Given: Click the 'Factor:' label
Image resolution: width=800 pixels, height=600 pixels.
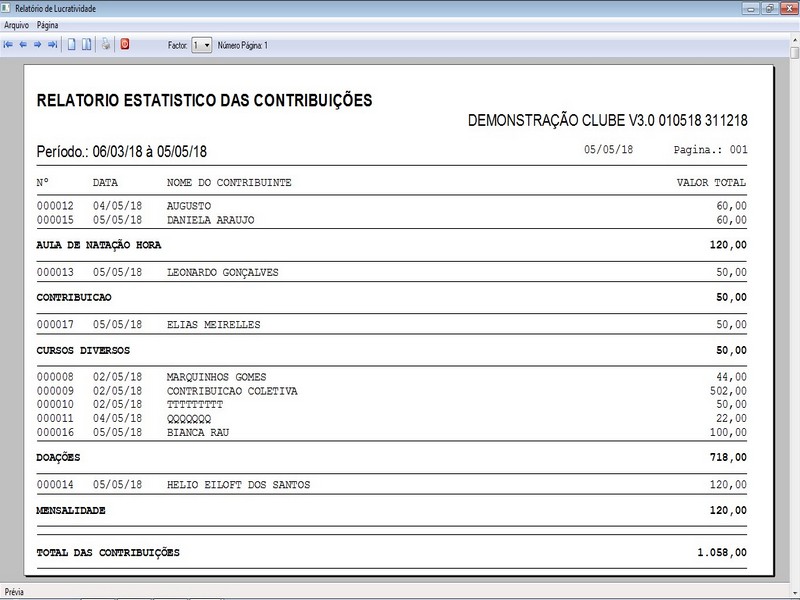Looking at the screenshot, I should [178, 45].
